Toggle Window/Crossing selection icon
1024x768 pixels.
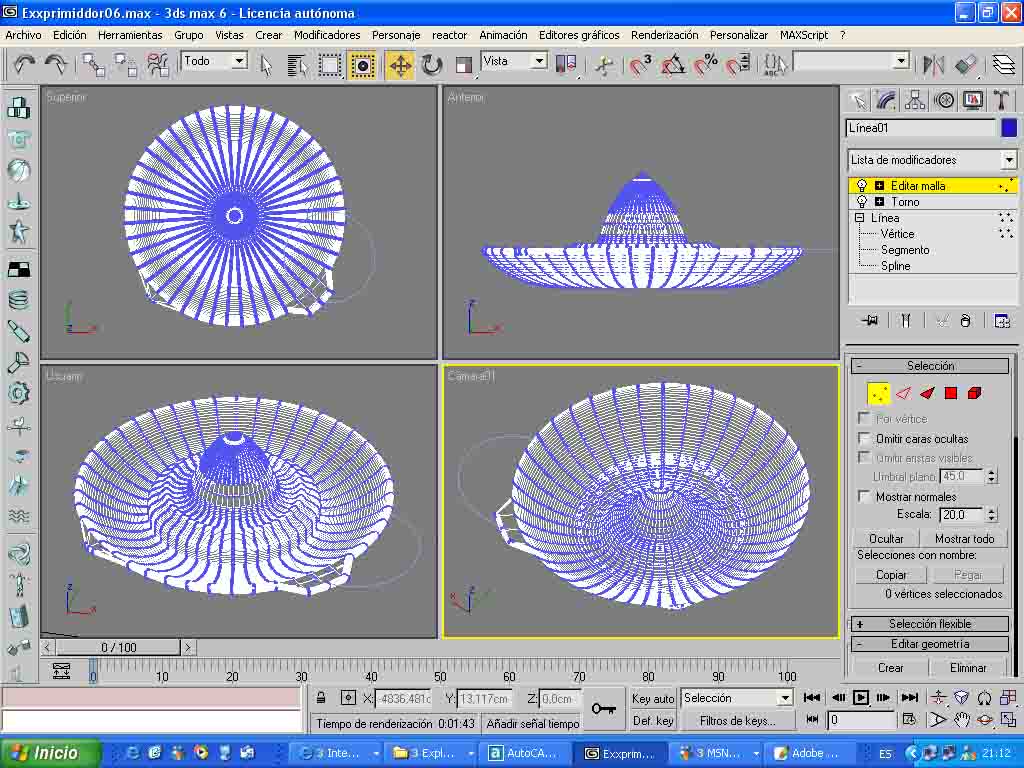362,65
